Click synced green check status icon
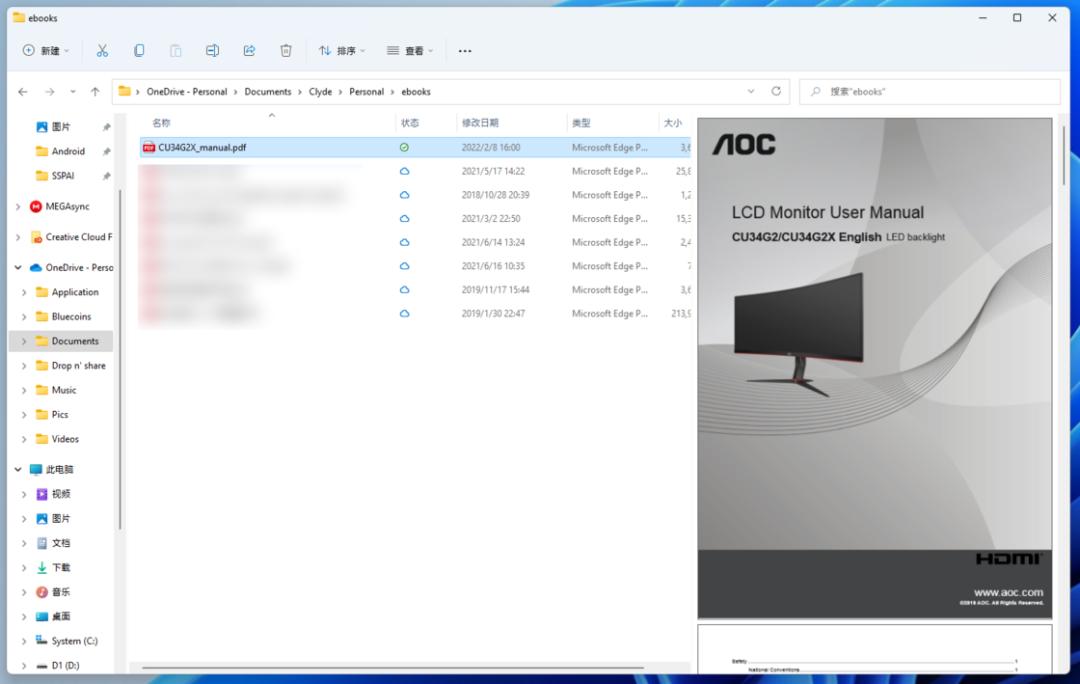Image resolution: width=1080 pixels, height=684 pixels. [404, 147]
